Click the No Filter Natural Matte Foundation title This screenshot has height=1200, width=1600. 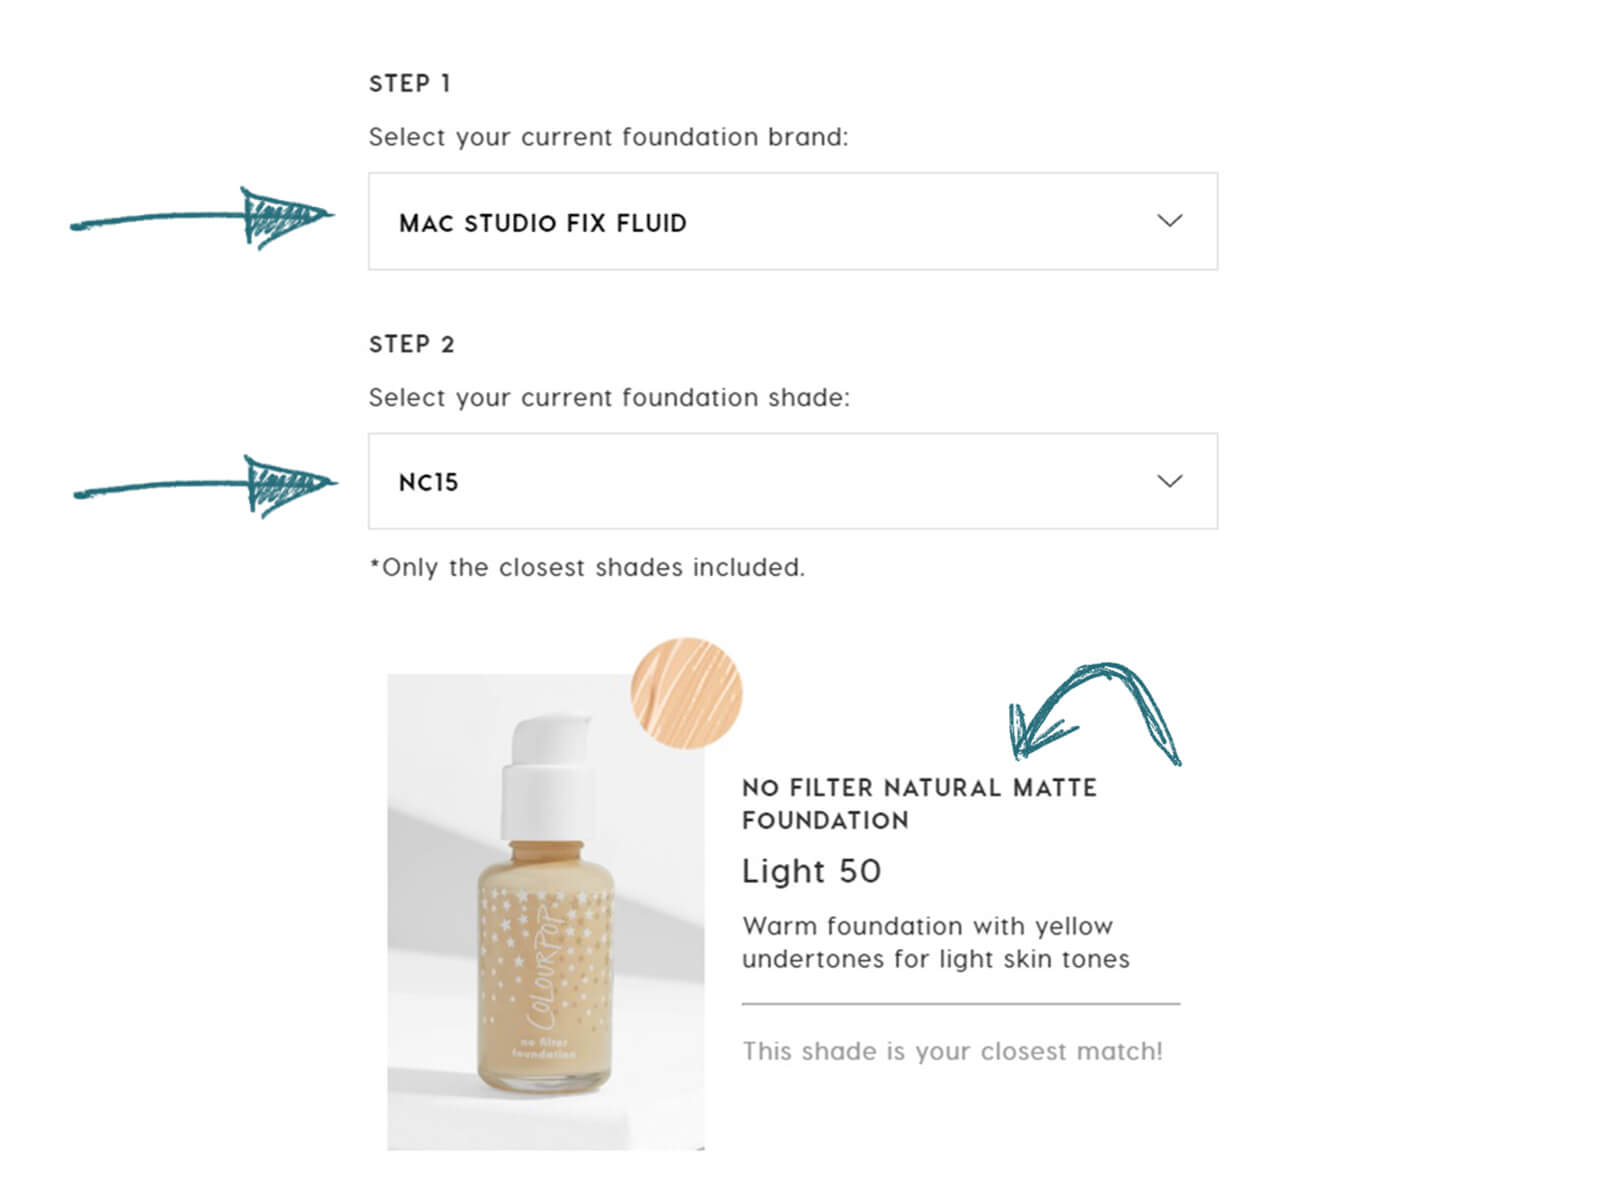919,804
